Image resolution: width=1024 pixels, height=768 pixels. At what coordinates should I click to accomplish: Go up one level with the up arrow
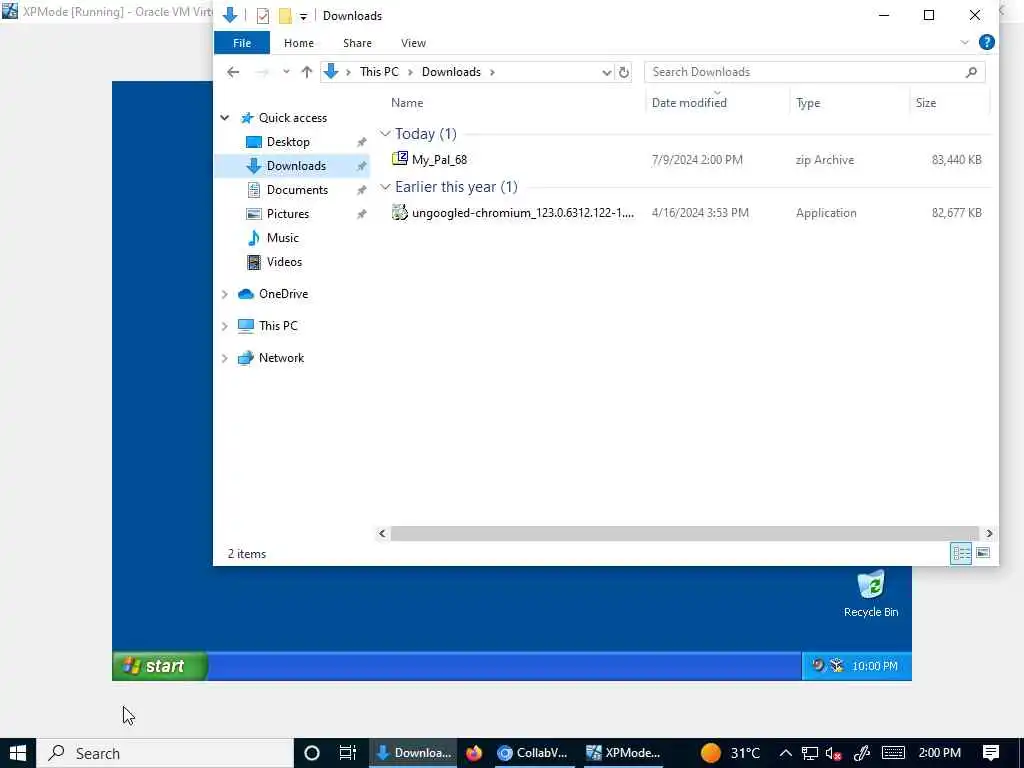pos(306,72)
